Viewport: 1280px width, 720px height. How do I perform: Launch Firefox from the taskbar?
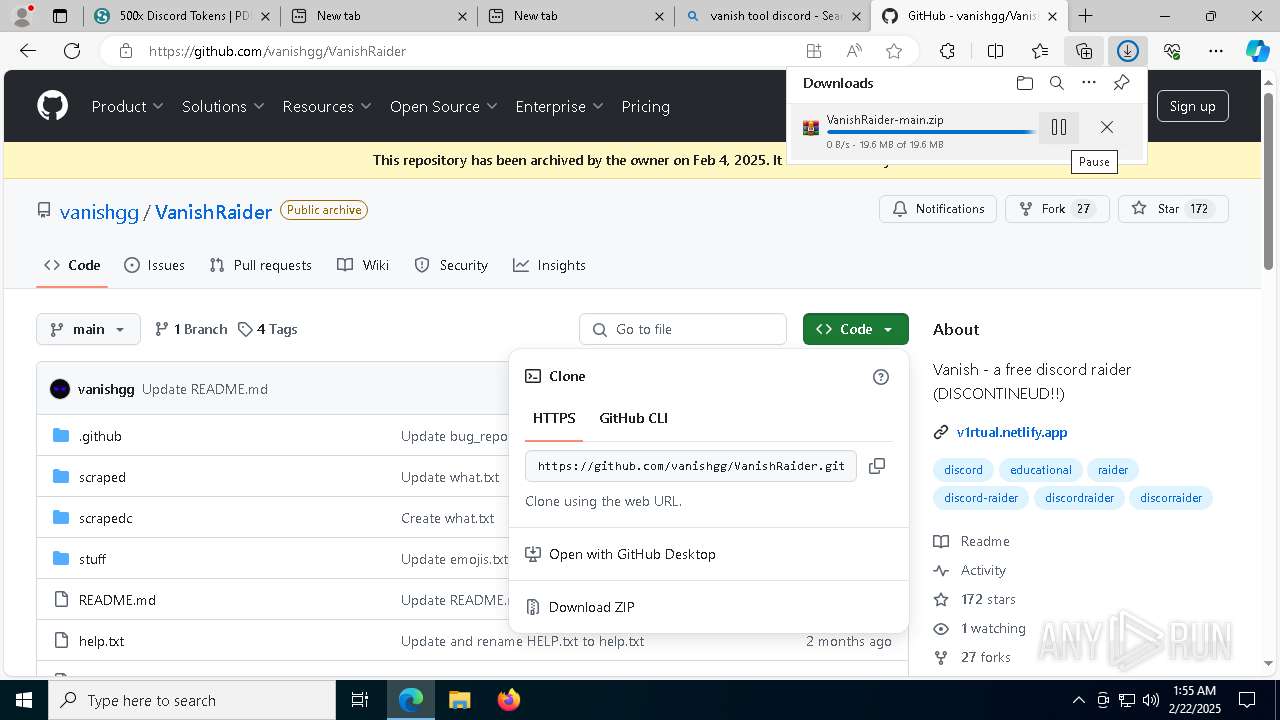[509, 700]
